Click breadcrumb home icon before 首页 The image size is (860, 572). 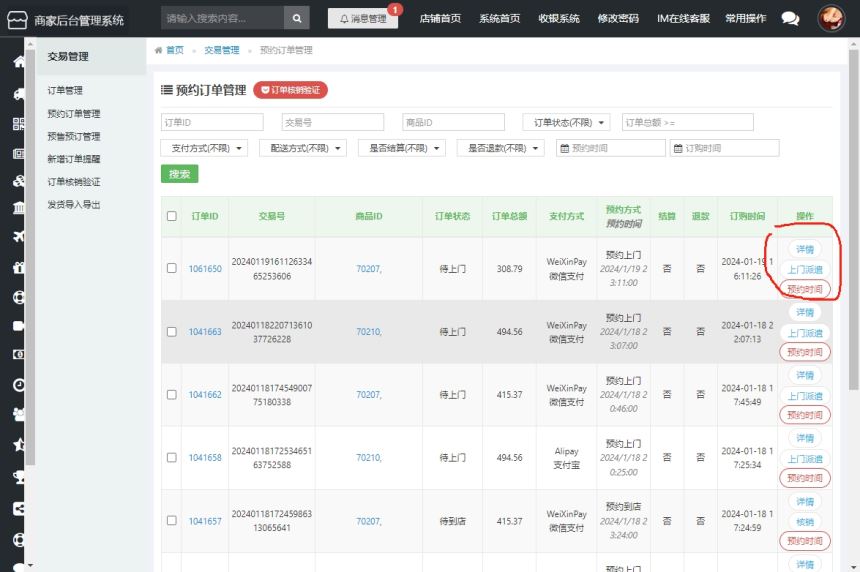159,50
